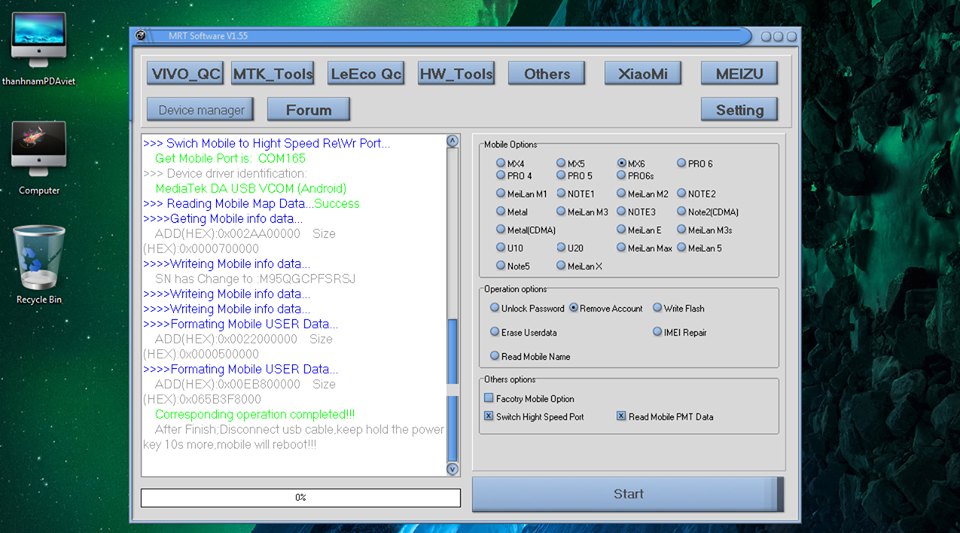Viewport: 960px width, 533px height.
Task: Choose PRO 5 mobile option
Action: click(561, 175)
